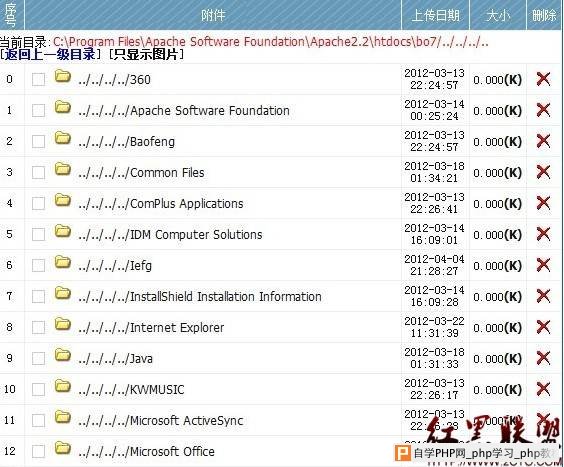The width and height of the screenshot is (564, 467).
Task: Click the folder icon for the 360 row
Action: tap(63, 76)
